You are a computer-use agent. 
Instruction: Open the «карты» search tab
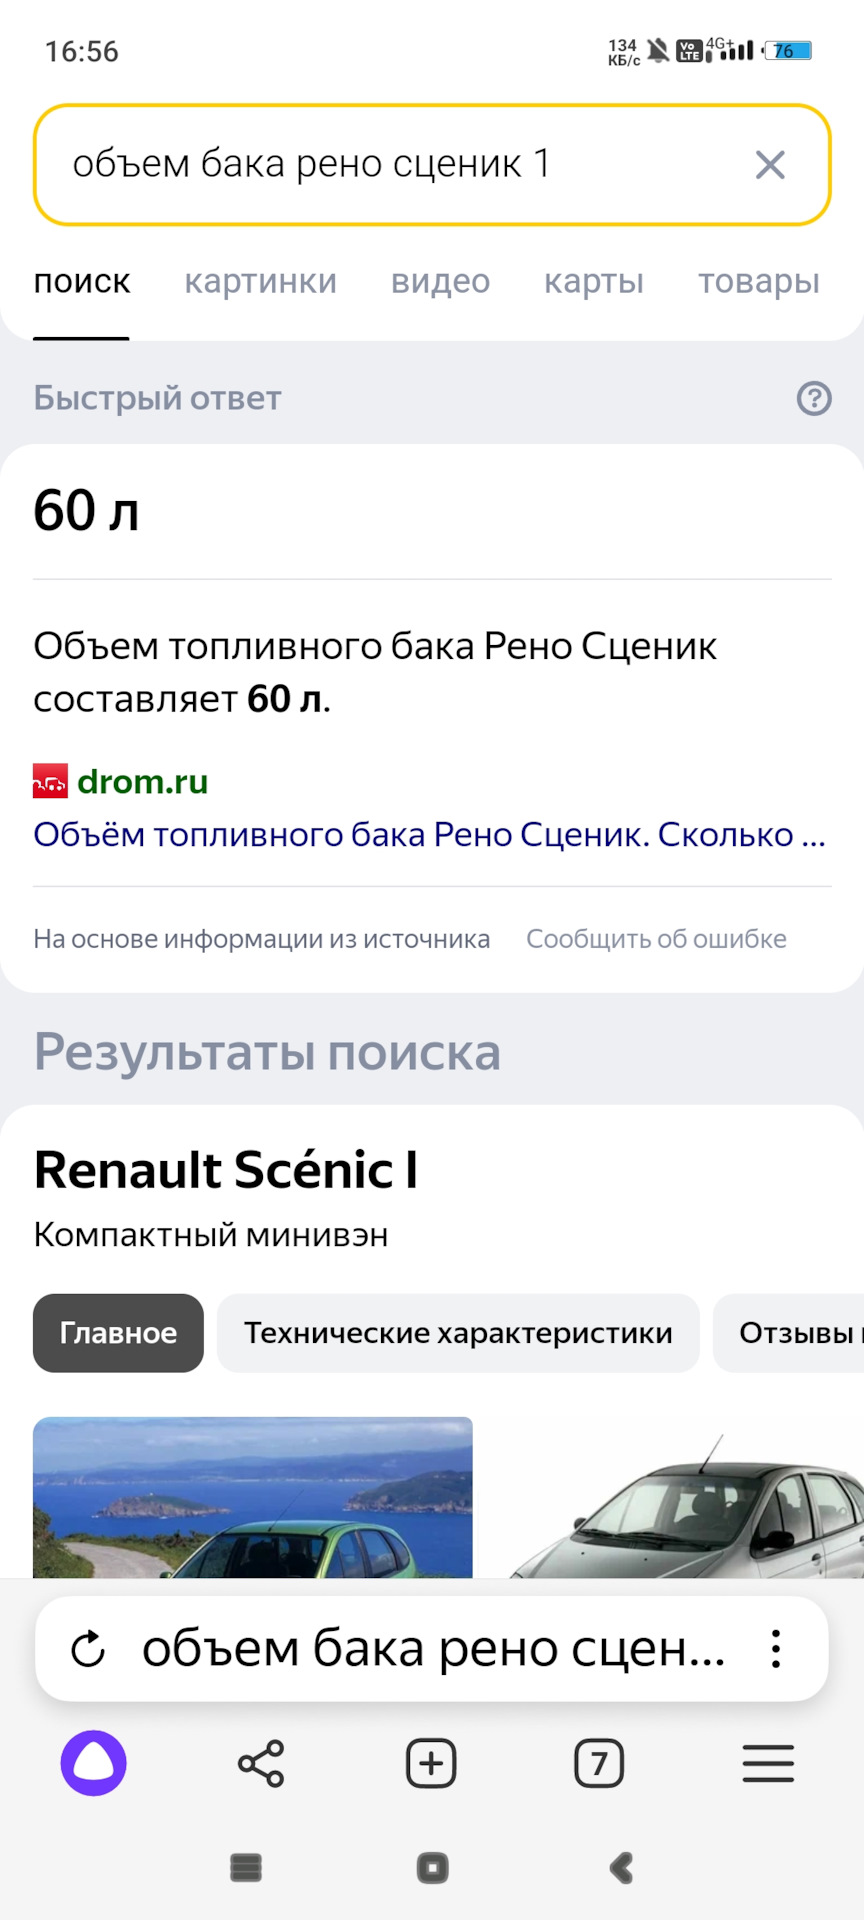tap(593, 282)
